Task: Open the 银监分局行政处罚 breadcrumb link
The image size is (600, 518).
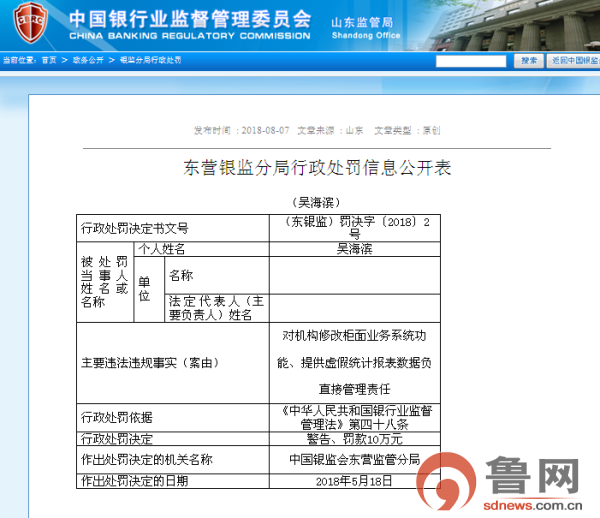Action: (150, 60)
